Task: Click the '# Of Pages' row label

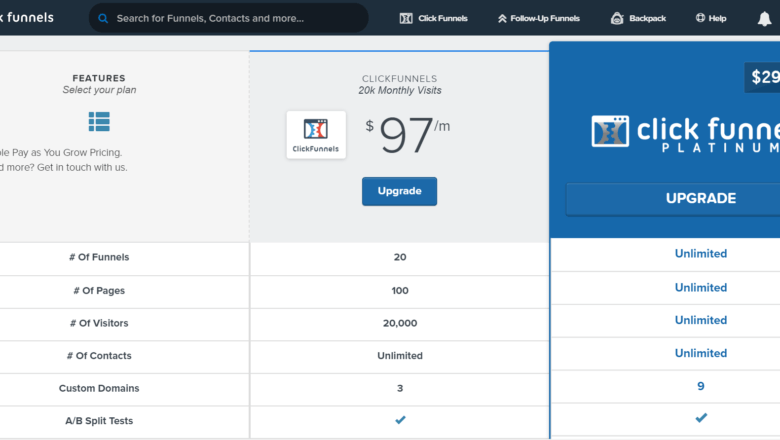Action: (99, 290)
